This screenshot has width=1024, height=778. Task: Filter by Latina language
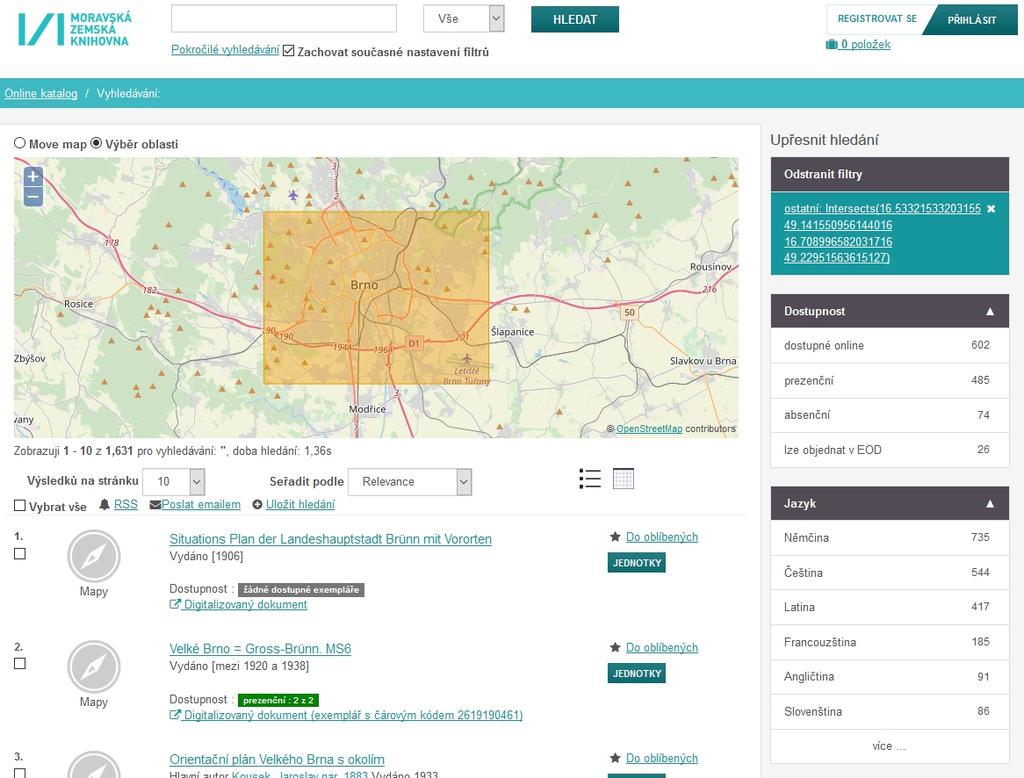tap(889, 607)
